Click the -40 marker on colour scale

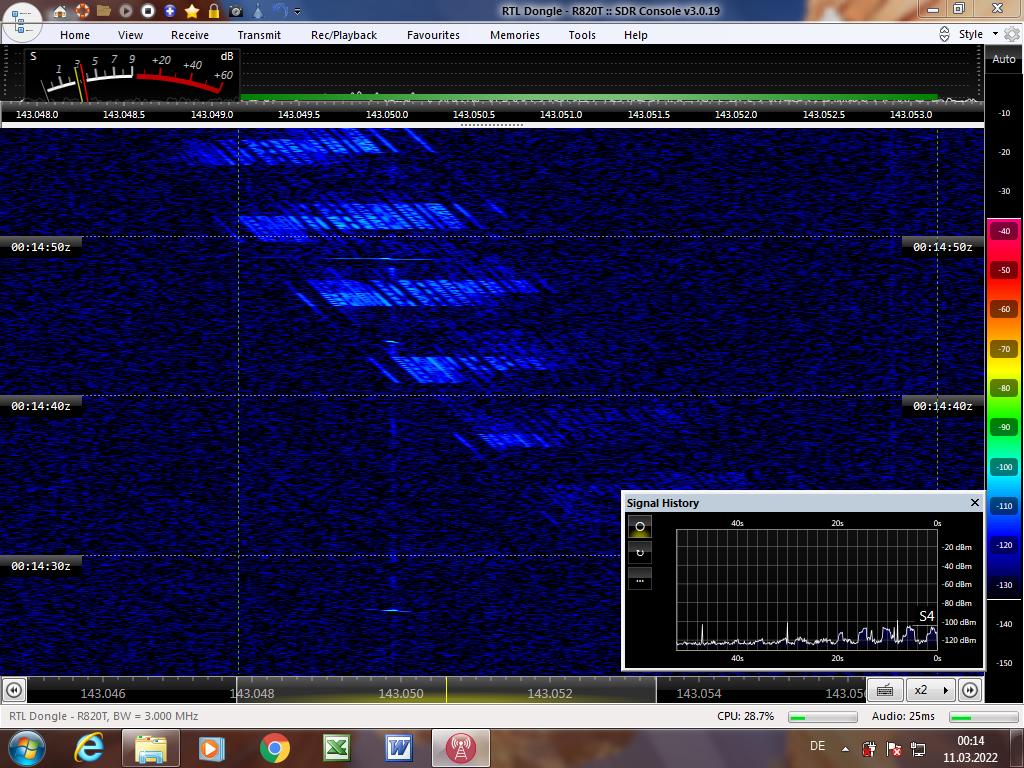click(1004, 231)
